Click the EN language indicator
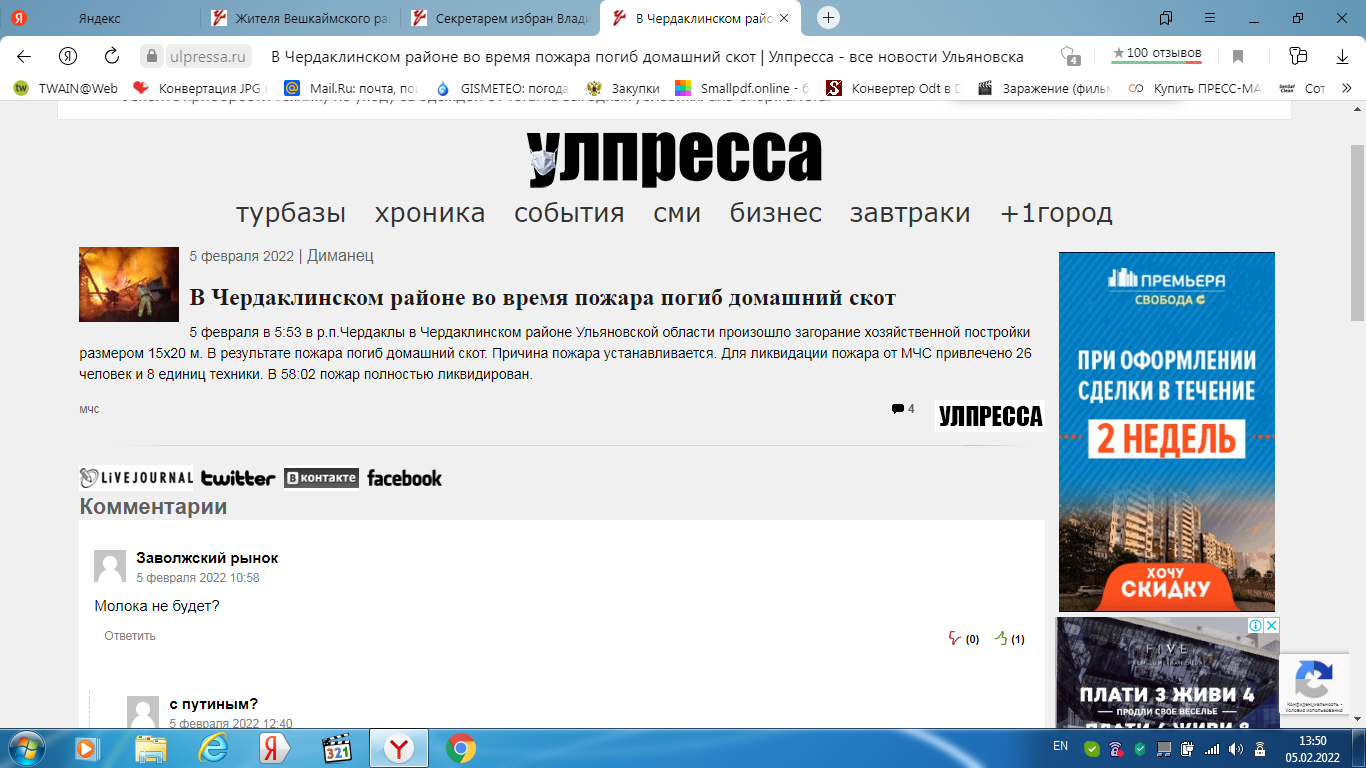Image resolution: width=1366 pixels, height=768 pixels. coord(1061,746)
